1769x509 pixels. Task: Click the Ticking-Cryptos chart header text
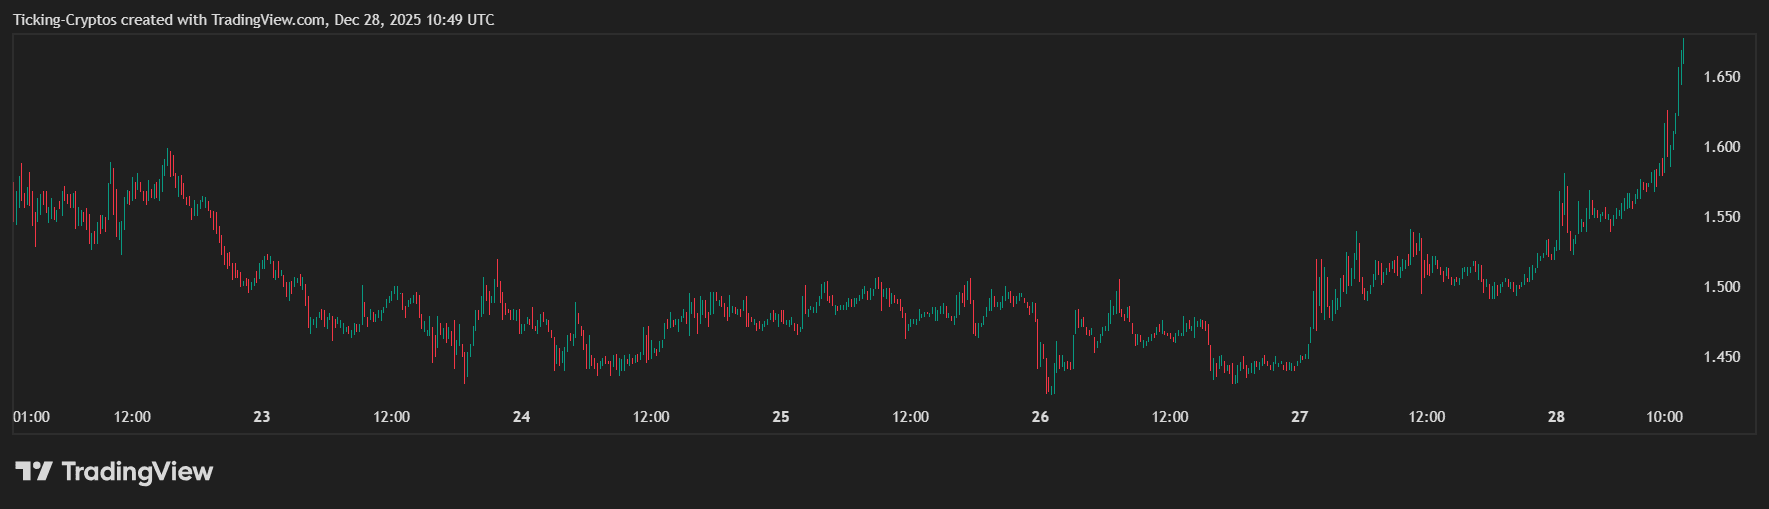(x=253, y=20)
